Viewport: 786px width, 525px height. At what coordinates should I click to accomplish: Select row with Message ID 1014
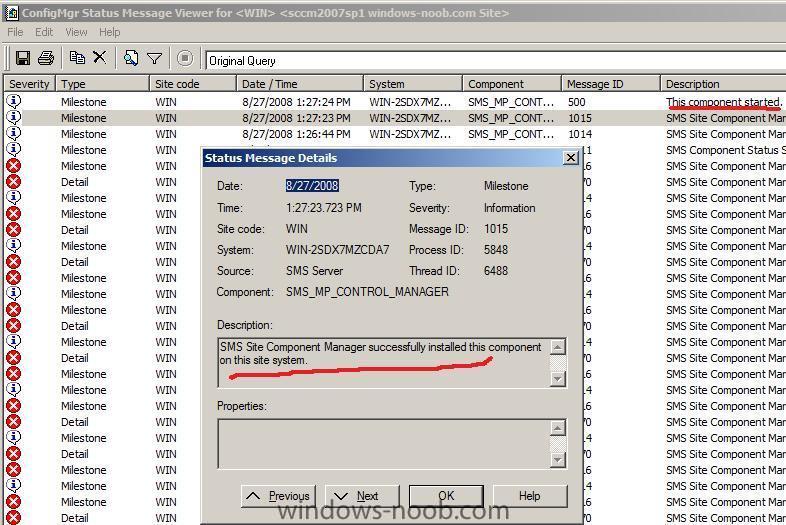(x=395, y=134)
